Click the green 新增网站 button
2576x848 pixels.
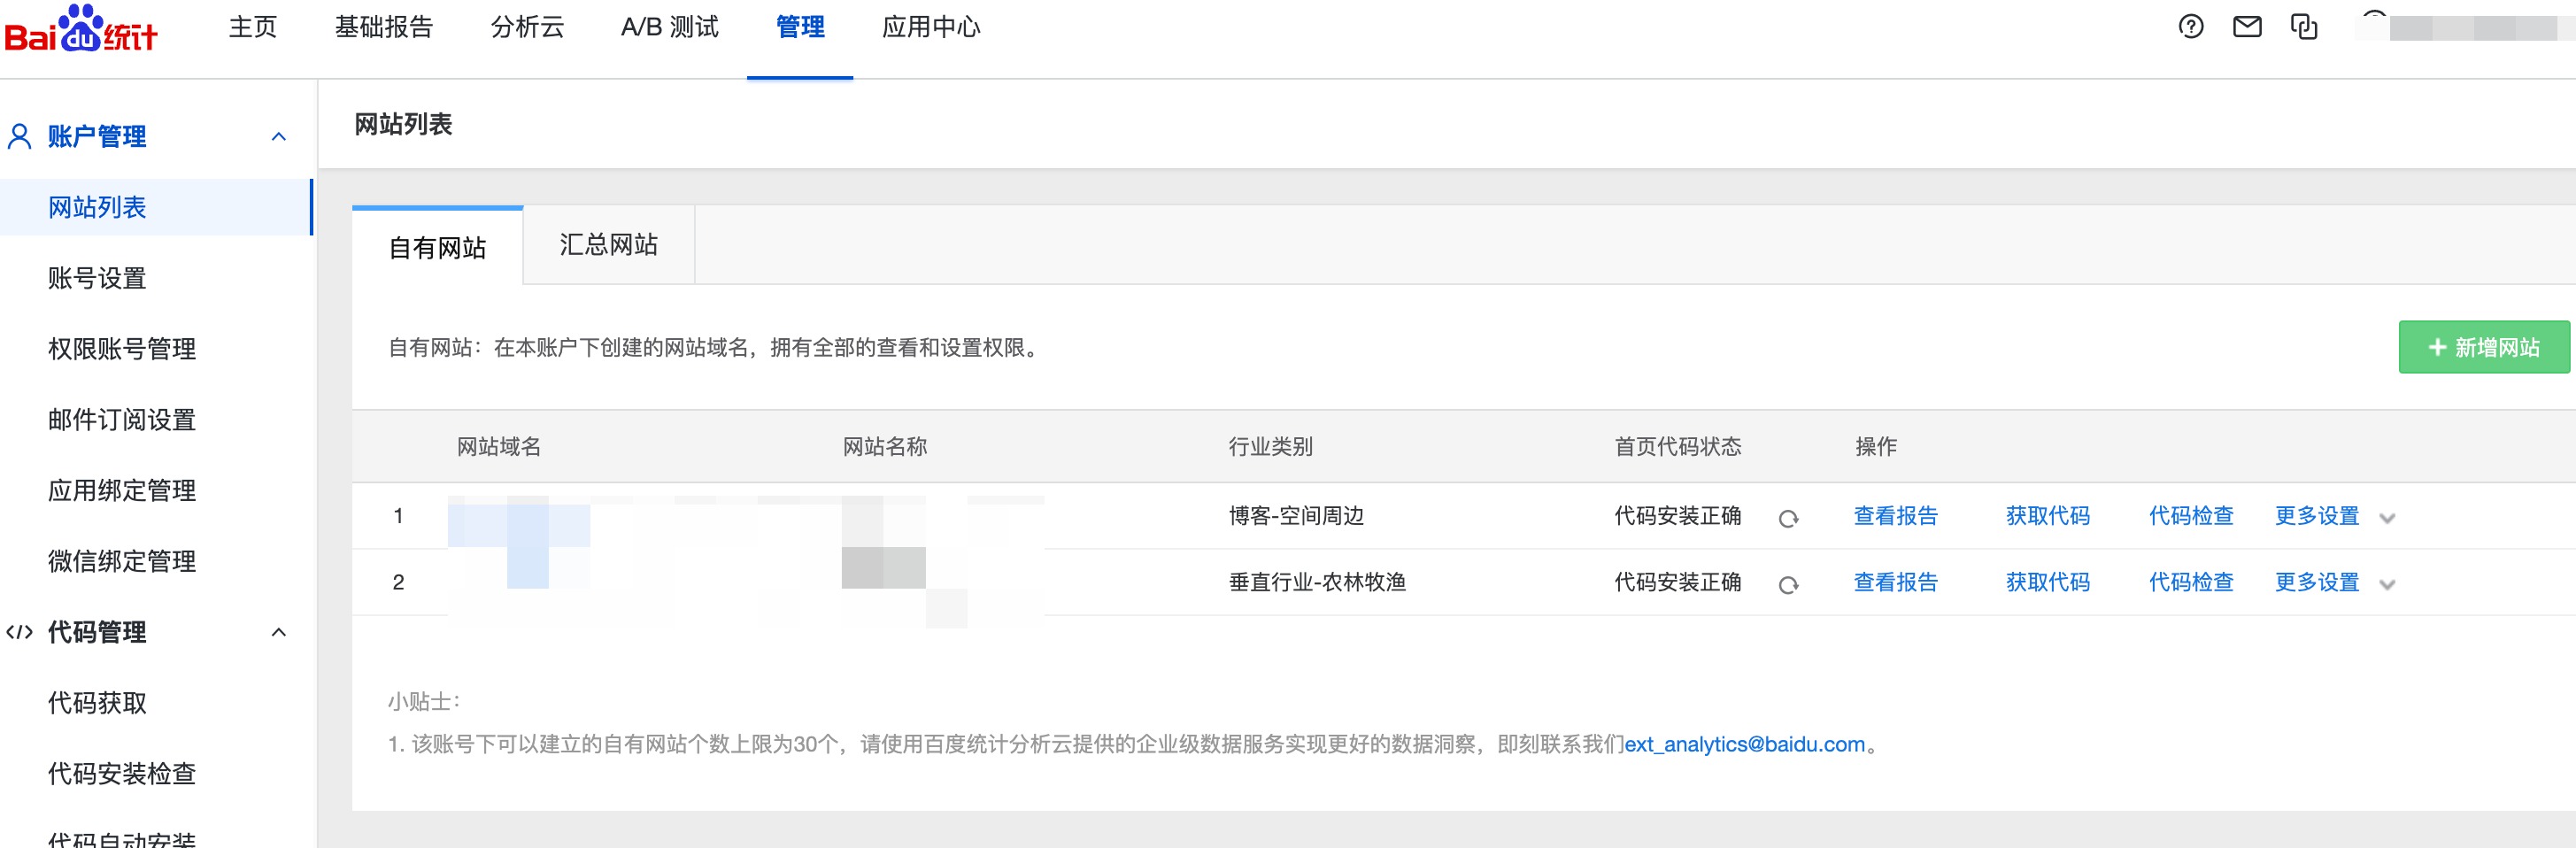coord(2484,347)
